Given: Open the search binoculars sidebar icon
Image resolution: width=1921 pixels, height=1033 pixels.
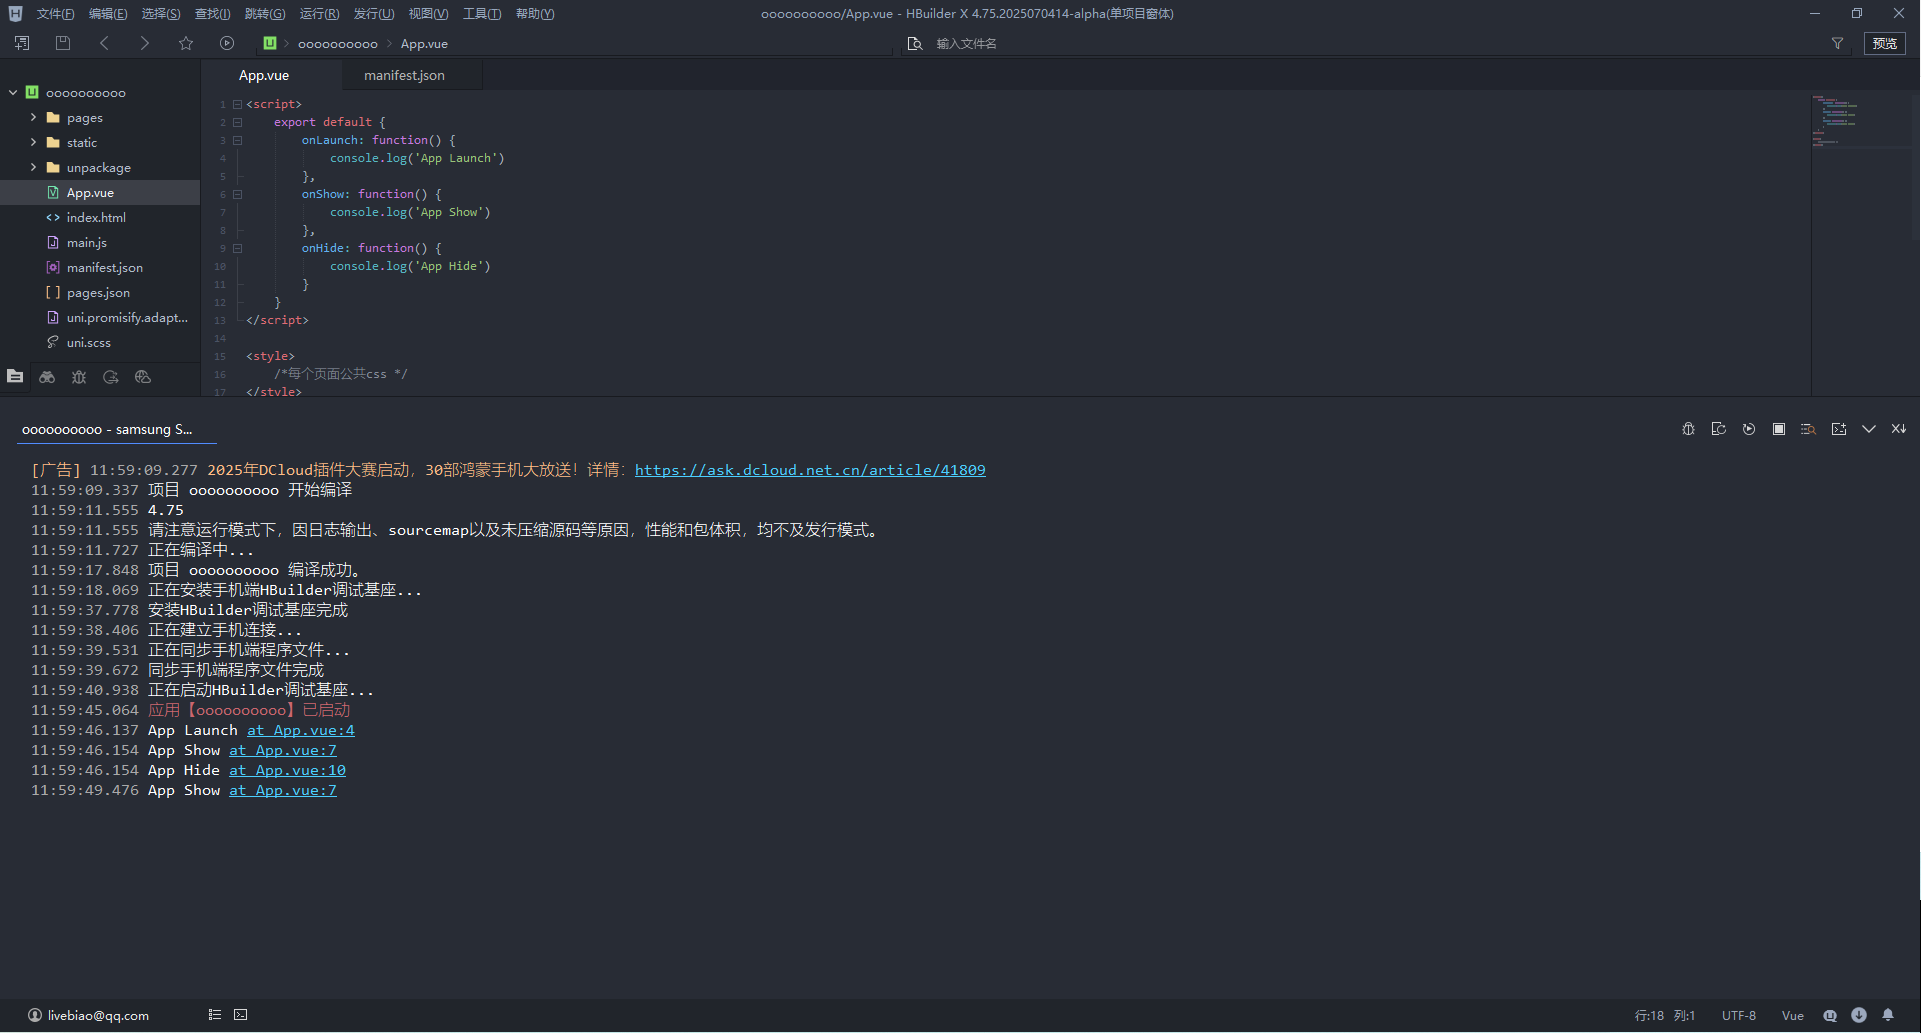Looking at the screenshot, I should [x=47, y=377].
